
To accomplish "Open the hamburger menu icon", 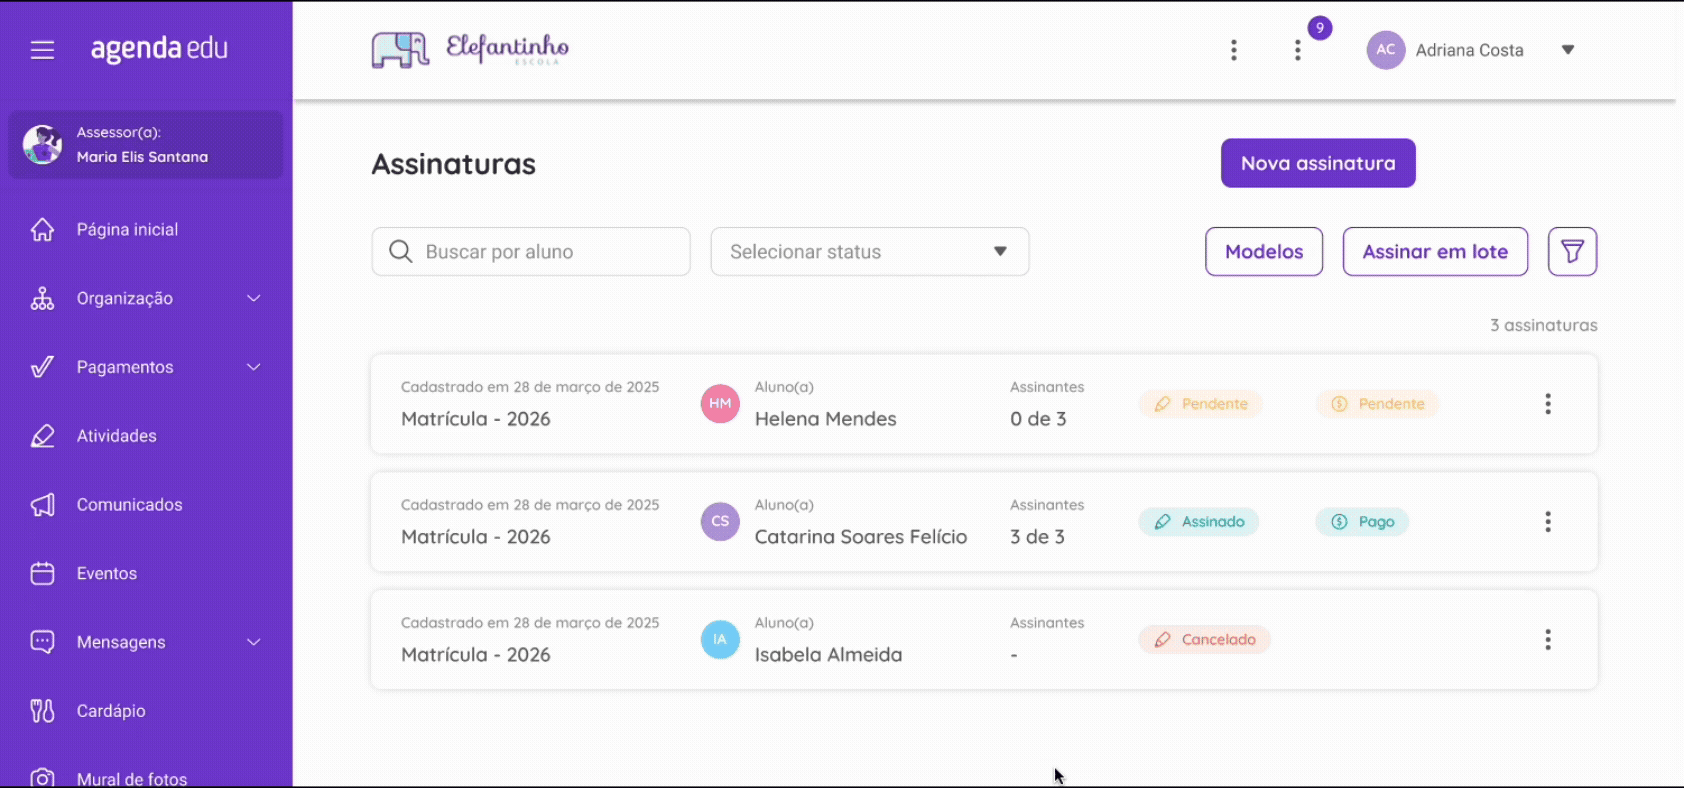I will (x=42, y=49).
